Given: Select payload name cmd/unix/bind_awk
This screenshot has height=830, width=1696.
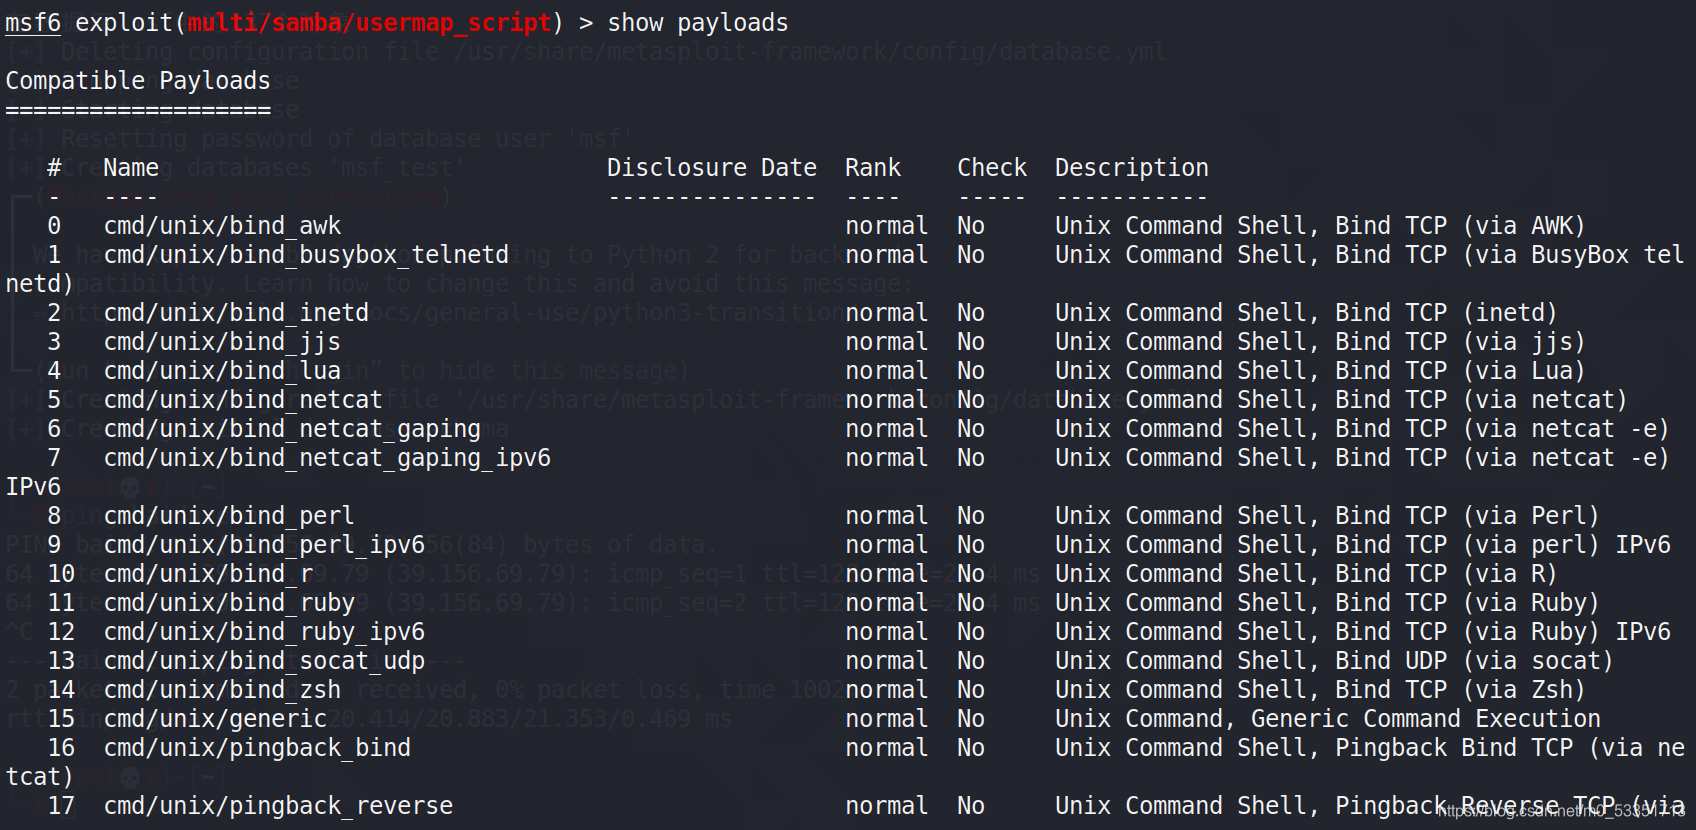Looking at the screenshot, I should [223, 226].
